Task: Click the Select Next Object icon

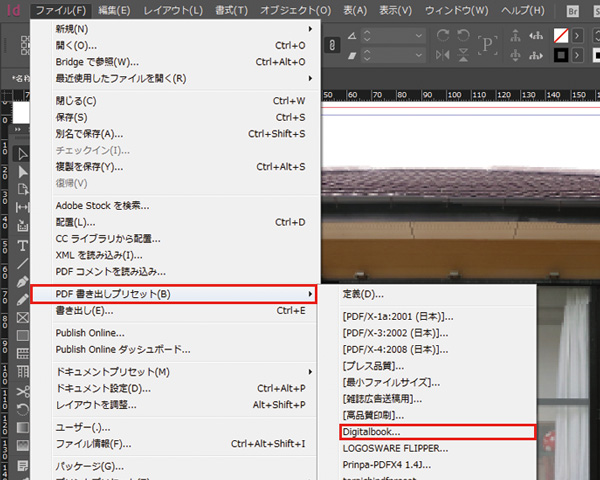Action: click(x=536, y=56)
